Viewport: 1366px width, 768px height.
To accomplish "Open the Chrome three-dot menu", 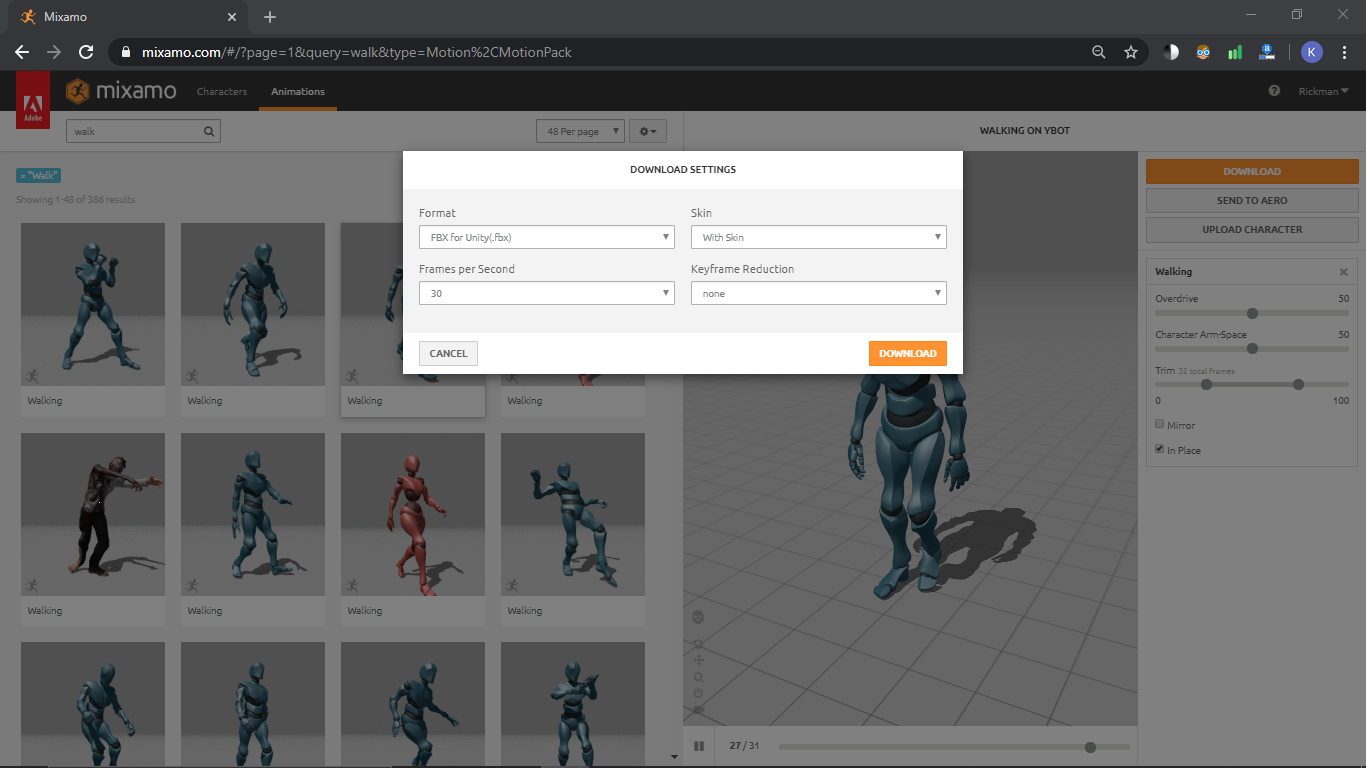I will click(x=1344, y=52).
